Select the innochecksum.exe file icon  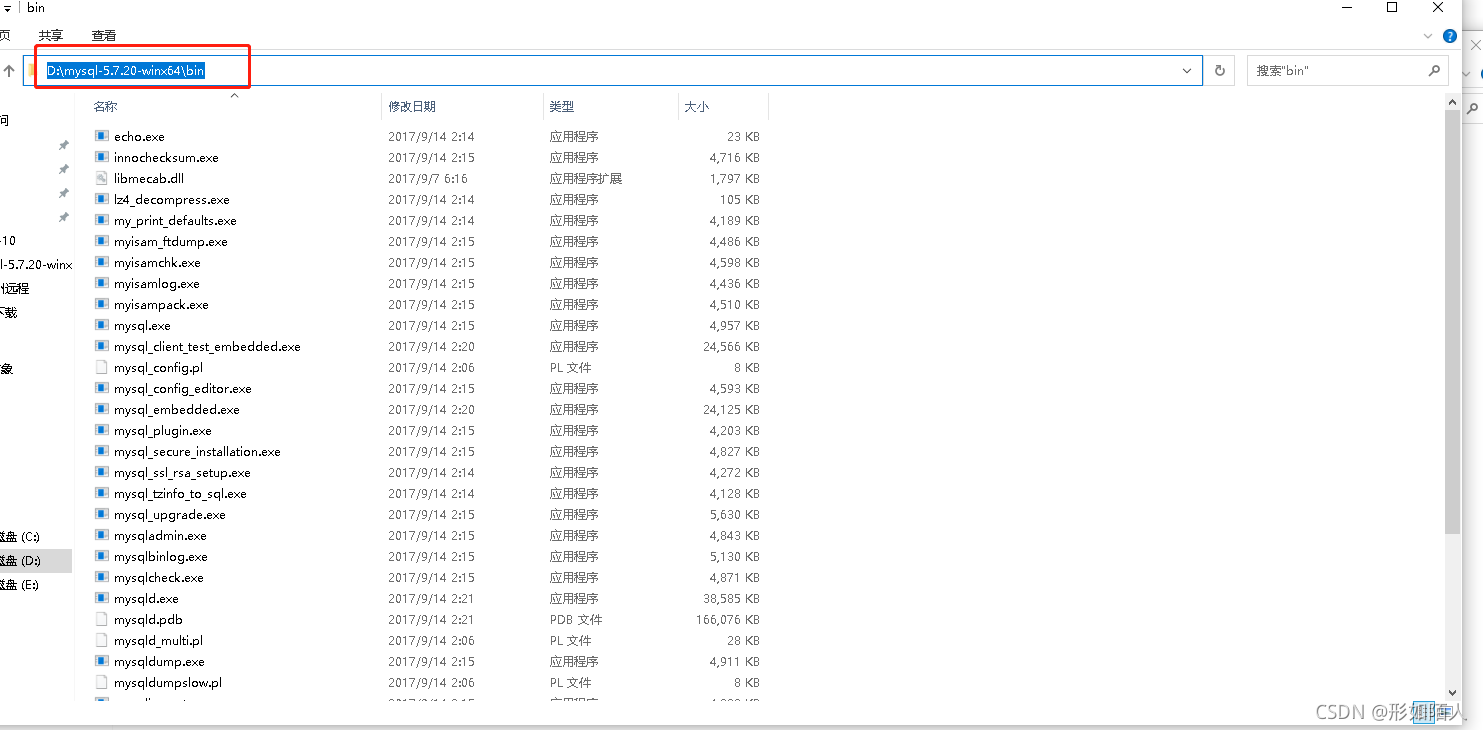click(101, 157)
